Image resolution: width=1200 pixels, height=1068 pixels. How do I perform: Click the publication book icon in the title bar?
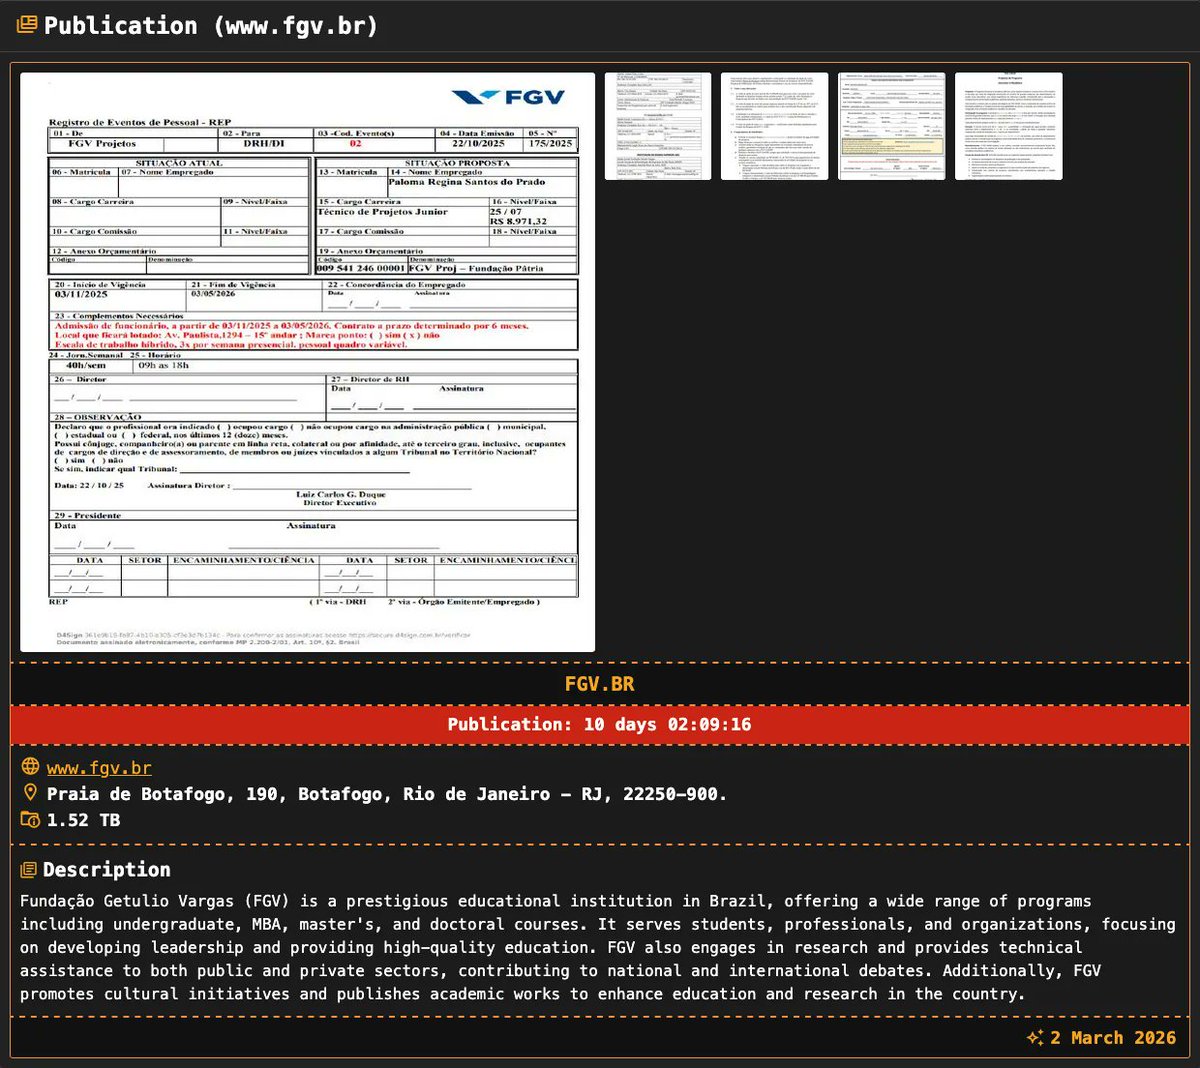coord(26,25)
